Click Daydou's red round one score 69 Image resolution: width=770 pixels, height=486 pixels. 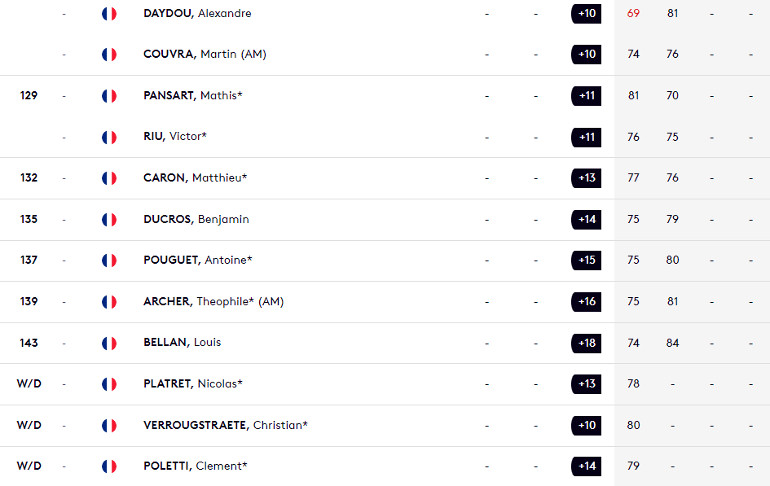(x=633, y=14)
